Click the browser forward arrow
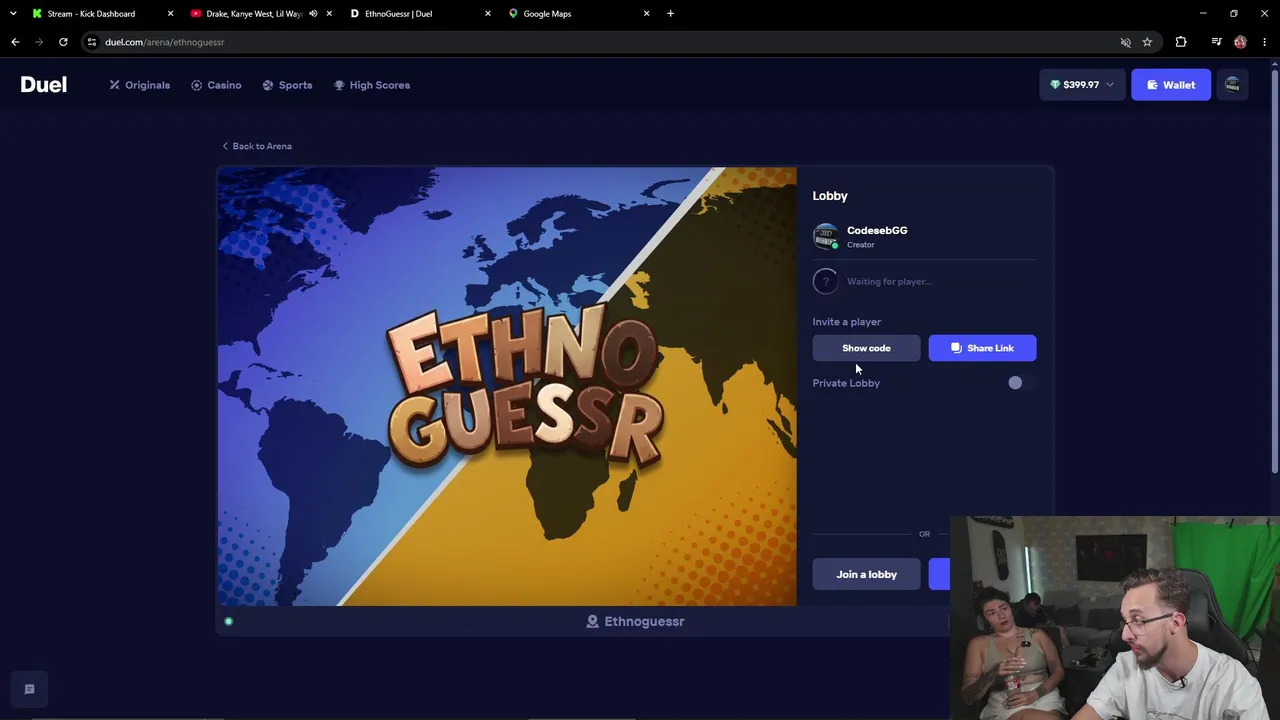Image resolution: width=1280 pixels, height=720 pixels. (39, 42)
